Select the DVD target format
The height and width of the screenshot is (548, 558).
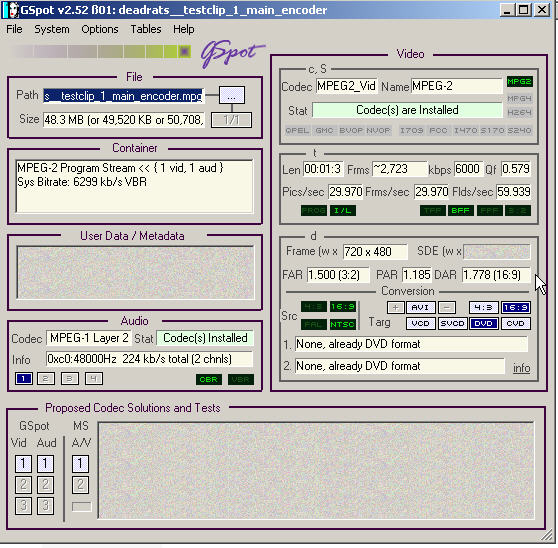484,323
